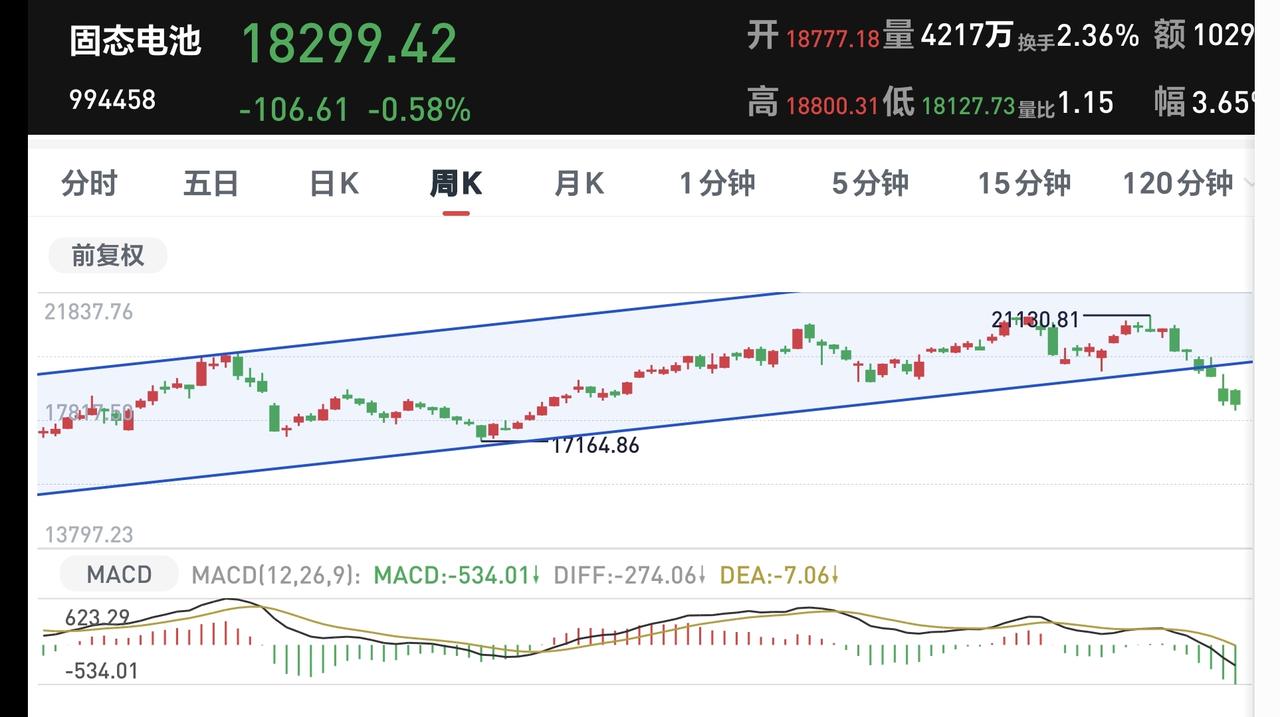Click the DEA value -7.06
Image resolution: width=1280 pixels, height=717 pixels.
coord(779,575)
